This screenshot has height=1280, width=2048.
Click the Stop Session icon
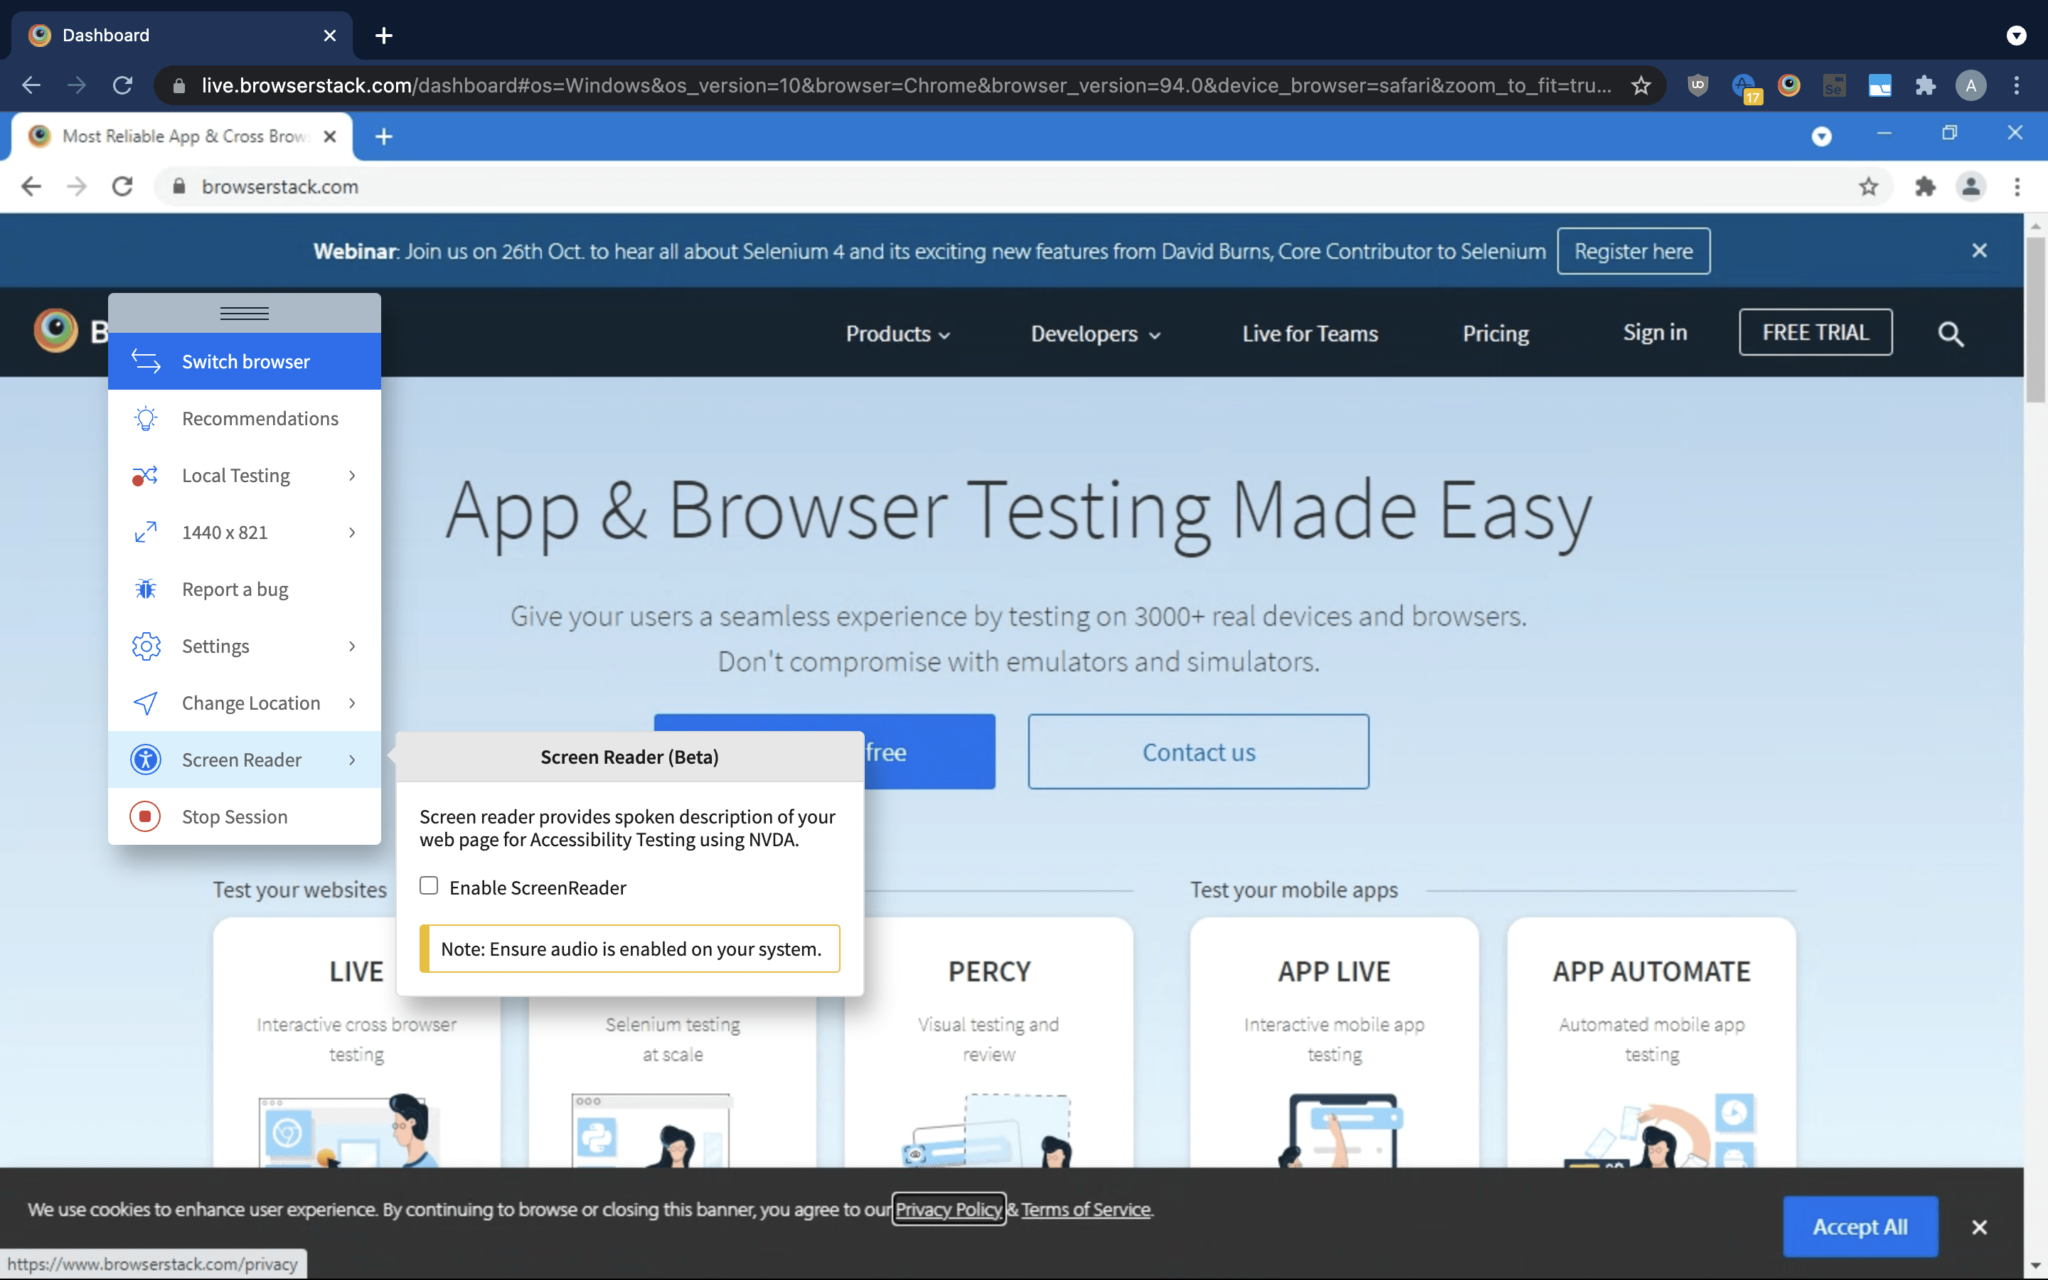click(x=145, y=816)
